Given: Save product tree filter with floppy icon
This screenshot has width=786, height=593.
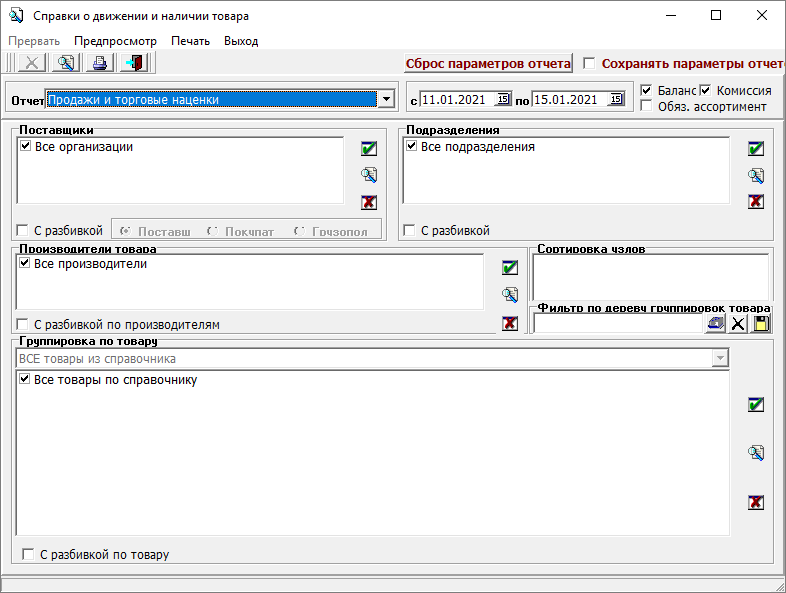Looking at the screenshot, I should (x=762, y=323).
